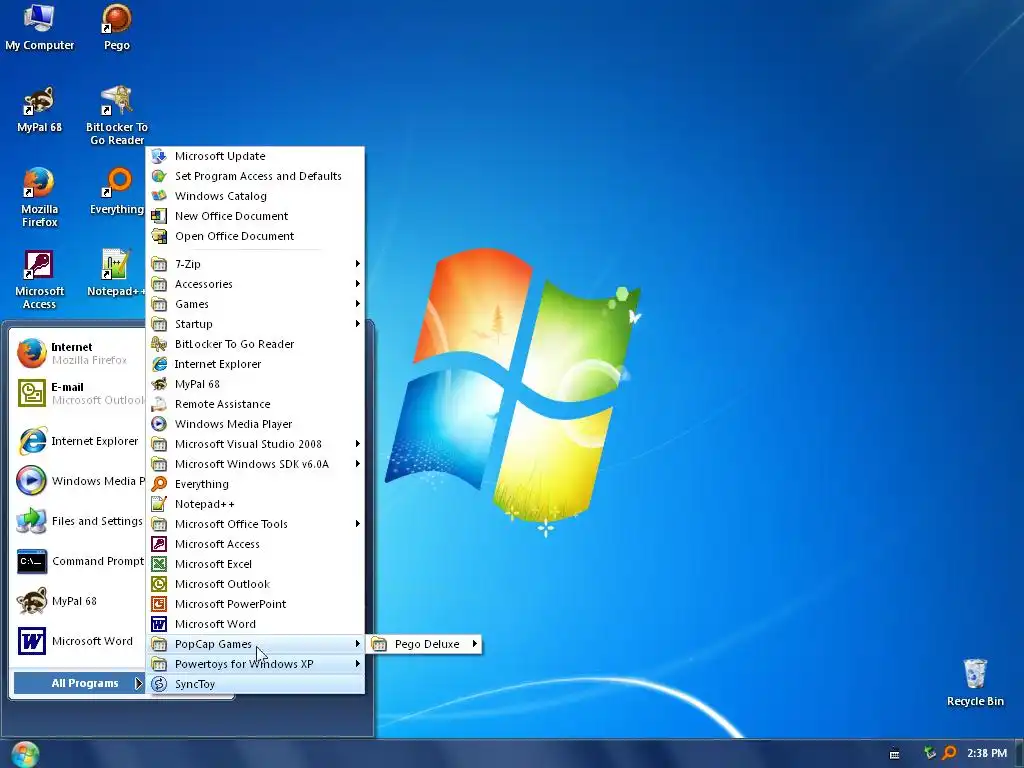Image resolution: width=1024 pixels, height=768 pixels.
Task: Choose New Office Document
Action: click(x=255, y=216)
